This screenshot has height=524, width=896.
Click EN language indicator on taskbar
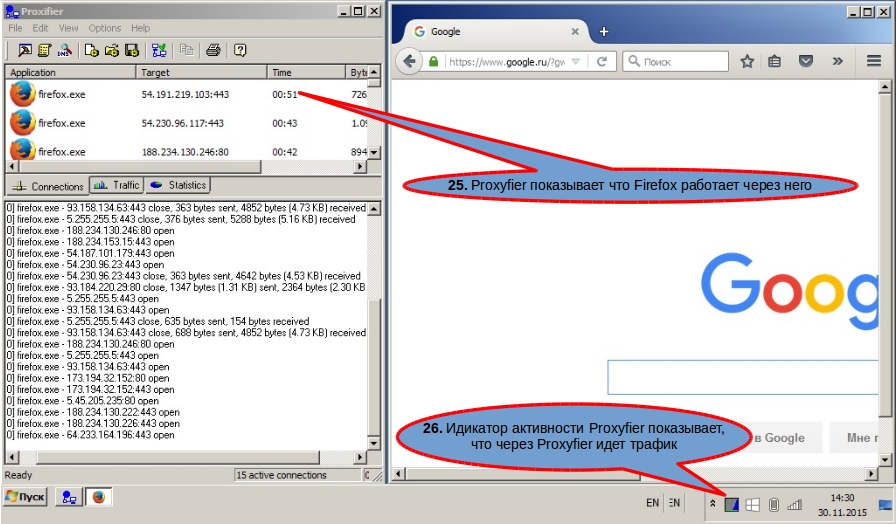(653, 503)
